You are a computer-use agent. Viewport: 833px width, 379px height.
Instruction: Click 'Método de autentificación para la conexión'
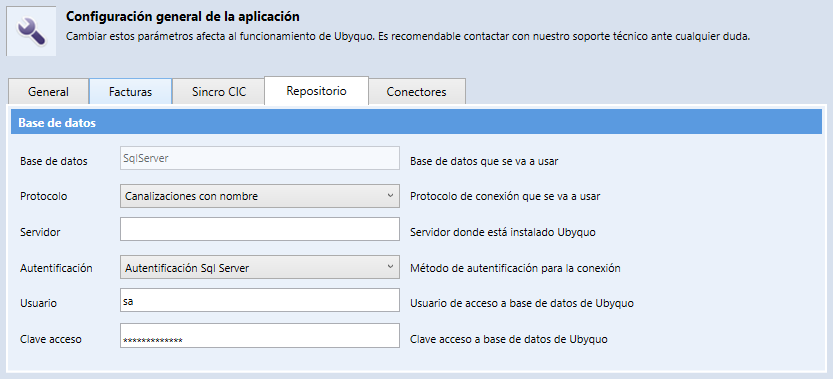click(x=515, y=268)
